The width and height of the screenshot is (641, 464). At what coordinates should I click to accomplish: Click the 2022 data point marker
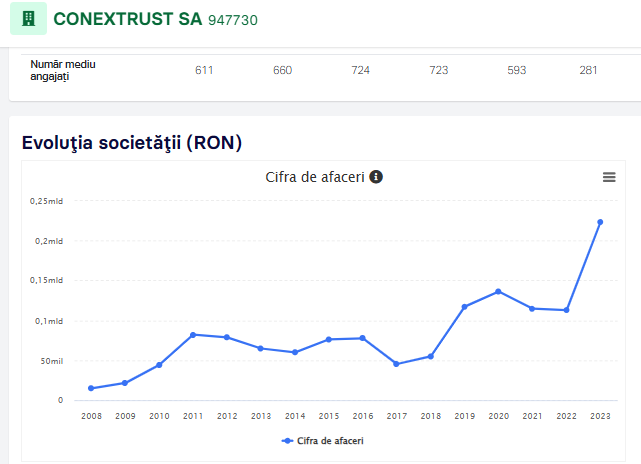(566, 310)
